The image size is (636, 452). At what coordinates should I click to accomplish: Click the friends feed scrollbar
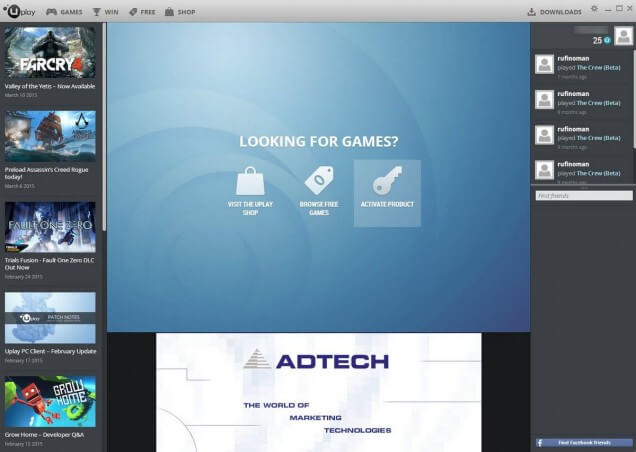(x=634, y=99)
